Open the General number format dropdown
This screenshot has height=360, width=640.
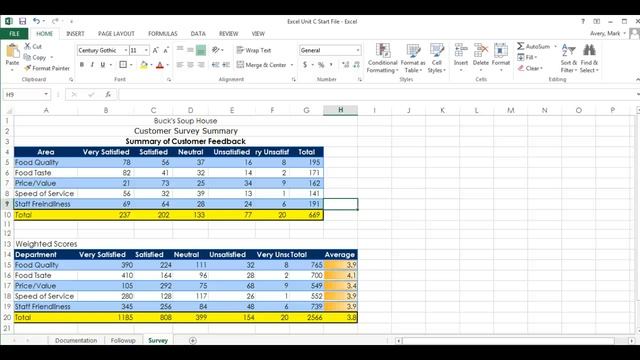pyautogui.click(x=358, y=50)
